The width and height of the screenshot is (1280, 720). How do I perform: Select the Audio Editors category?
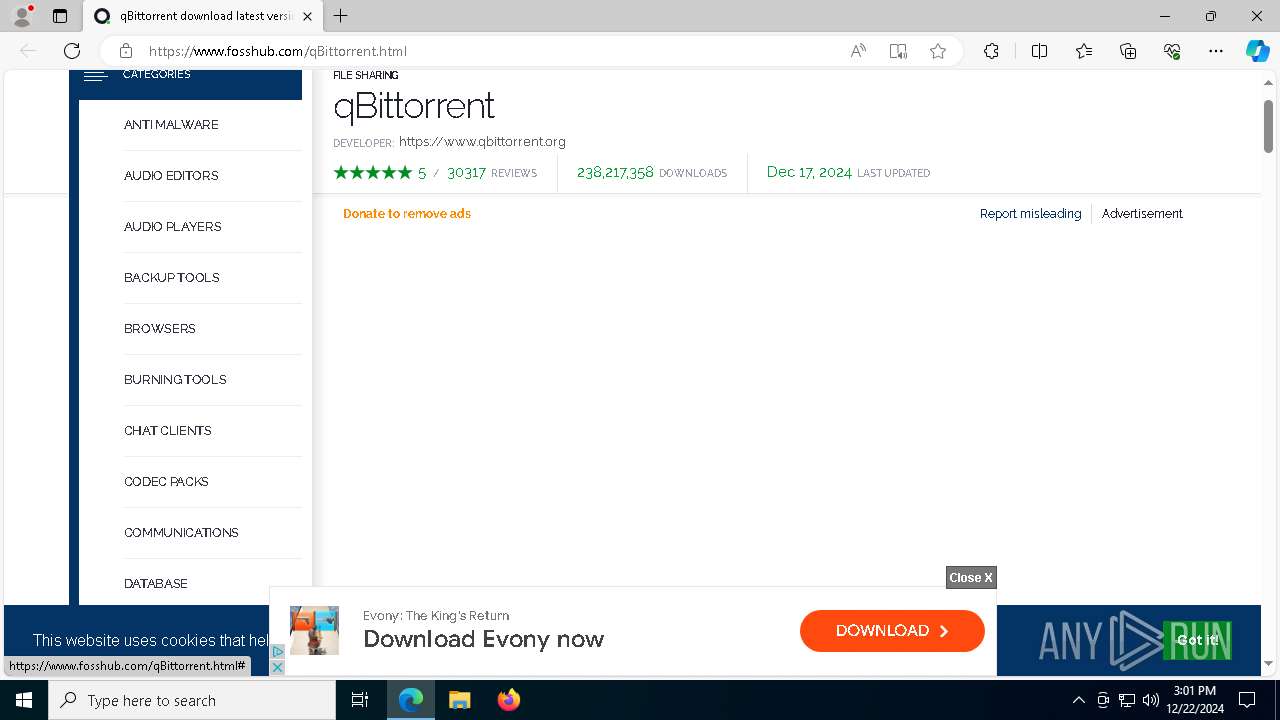pos(171,176)
